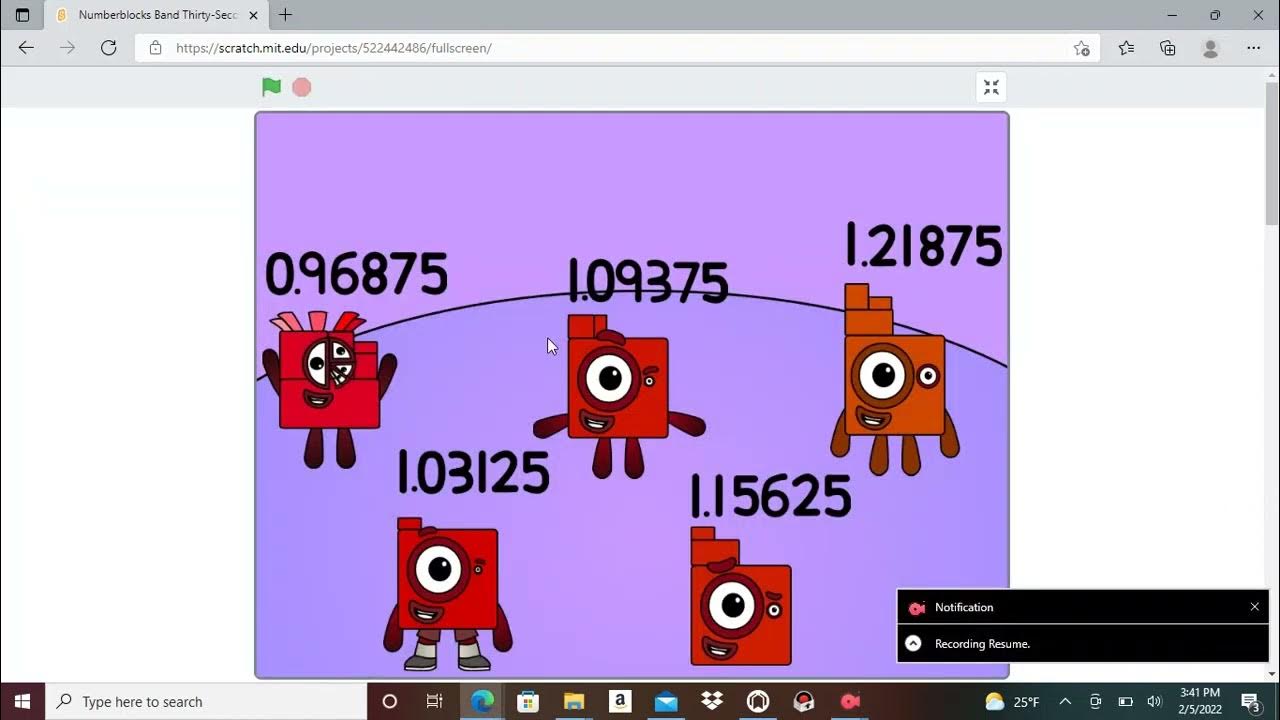Click the 1.15625 Numberblock character

(741, 597)
